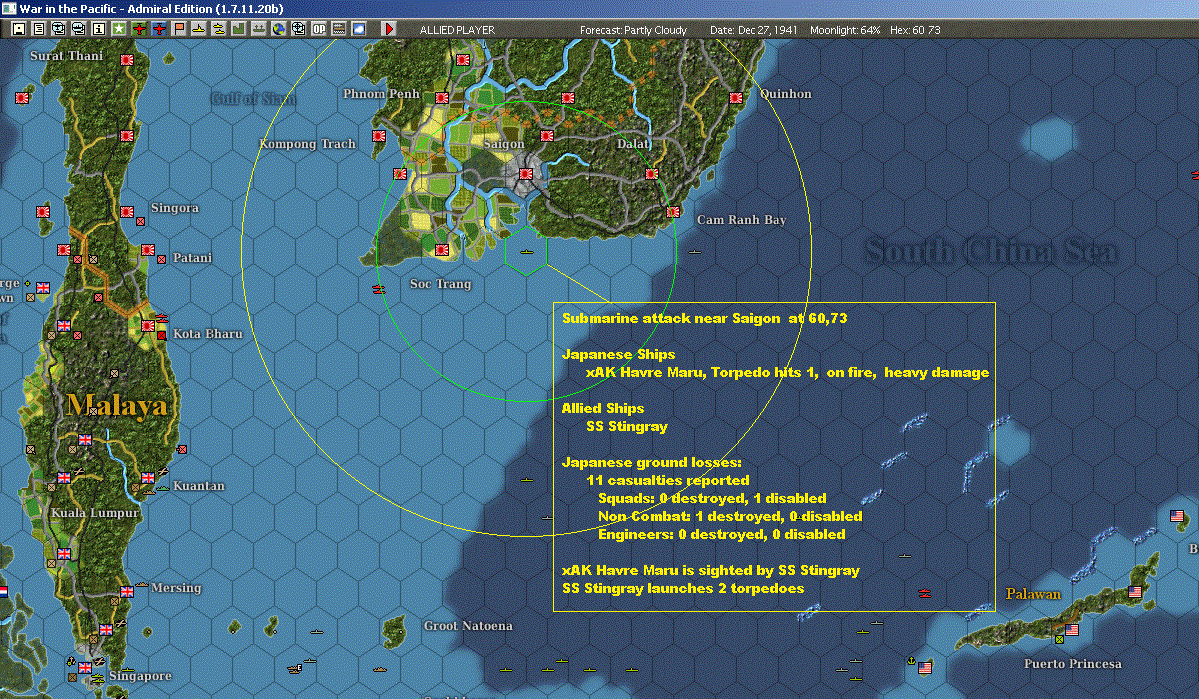The image size is (1199, 699).
Task: Select the Saigon base flag marker
Action: tap(525, 174)
